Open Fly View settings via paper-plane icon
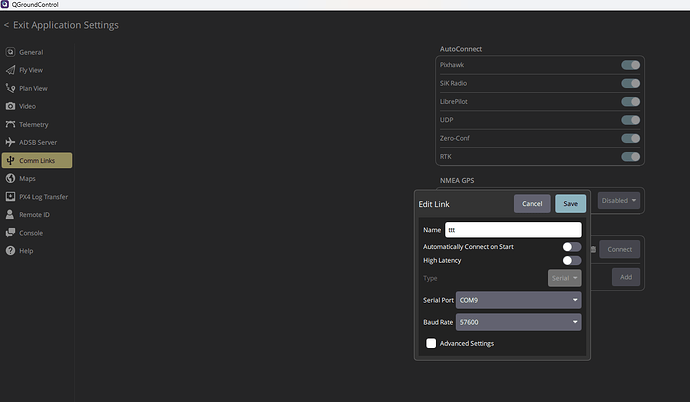Image resolution: width=690 pixels, height=402 pixels. click(10, 70)
